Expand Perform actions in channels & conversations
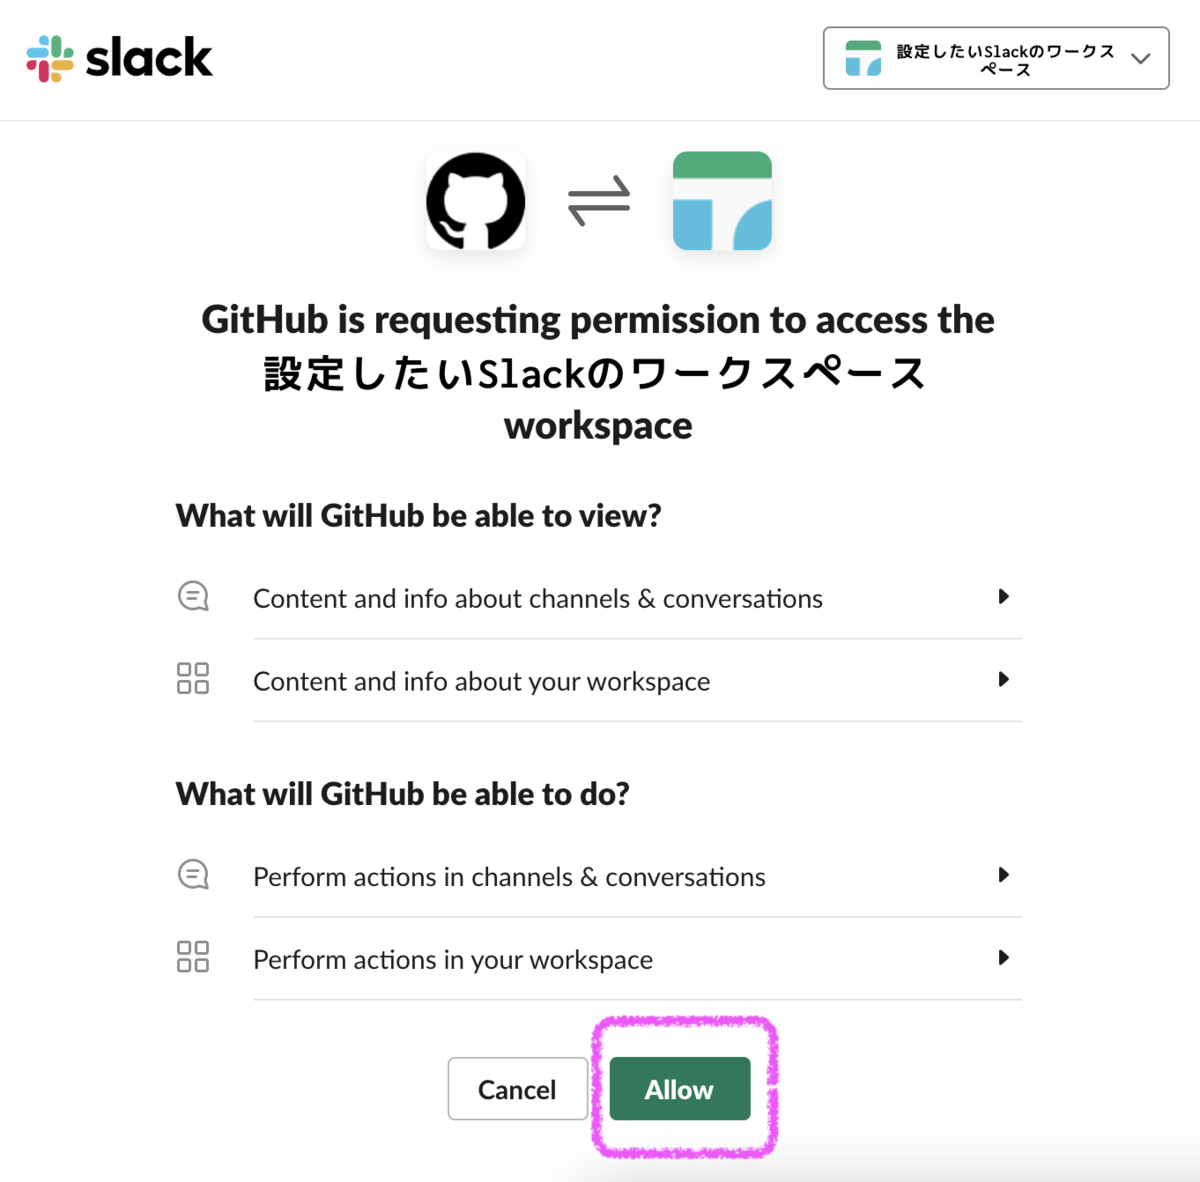Image resolution: width=1200 pixels, height=1182 pixels. pyautogui.click(x=1004, y=875)
